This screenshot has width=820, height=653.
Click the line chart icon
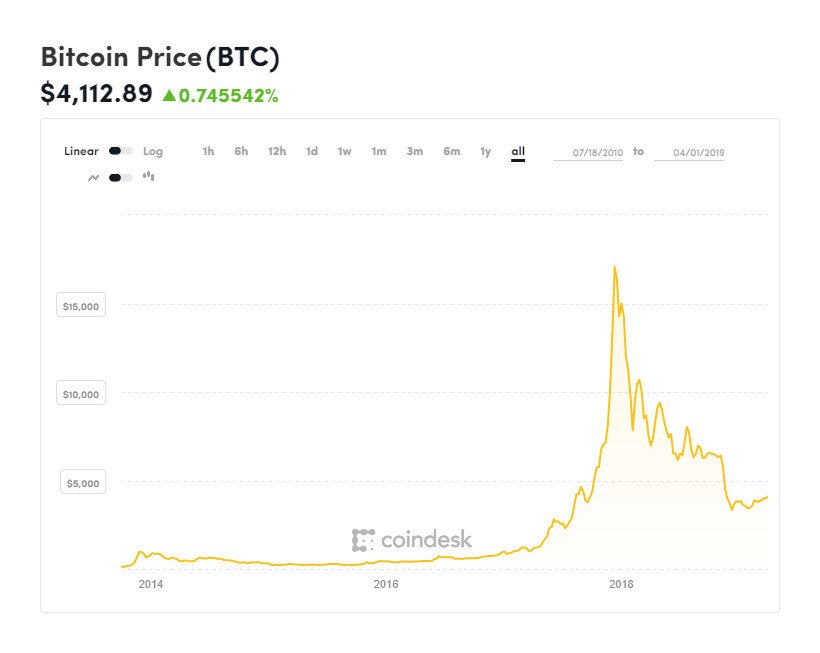(x=94, y=177)
